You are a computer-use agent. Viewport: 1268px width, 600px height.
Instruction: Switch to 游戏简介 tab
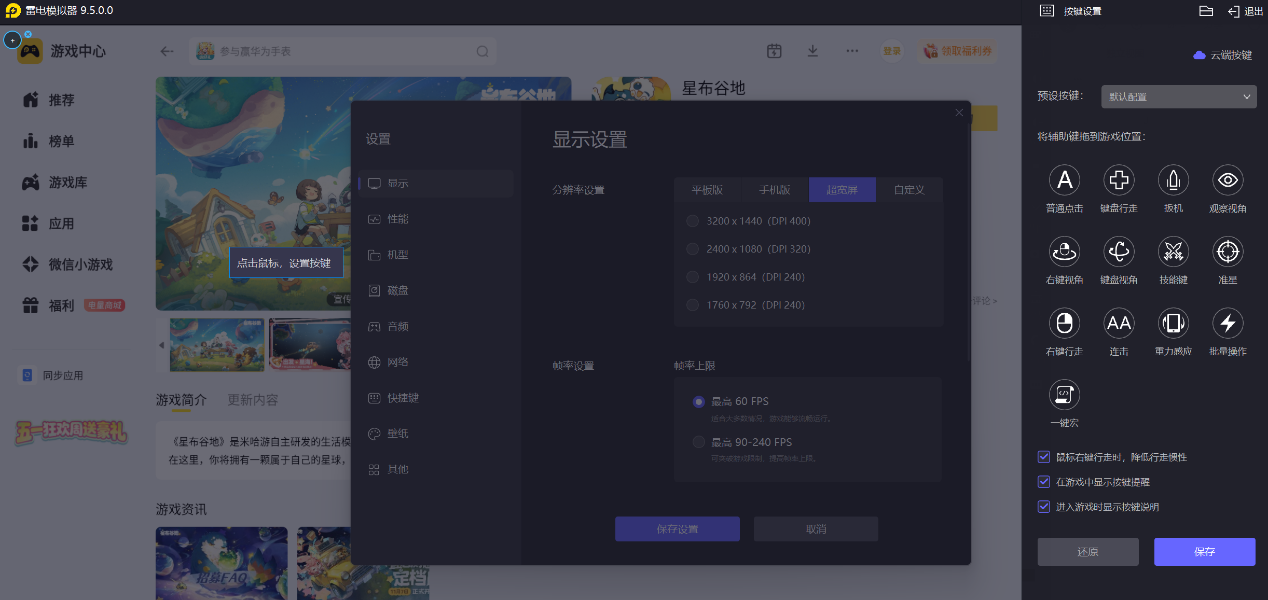[181, 400]
